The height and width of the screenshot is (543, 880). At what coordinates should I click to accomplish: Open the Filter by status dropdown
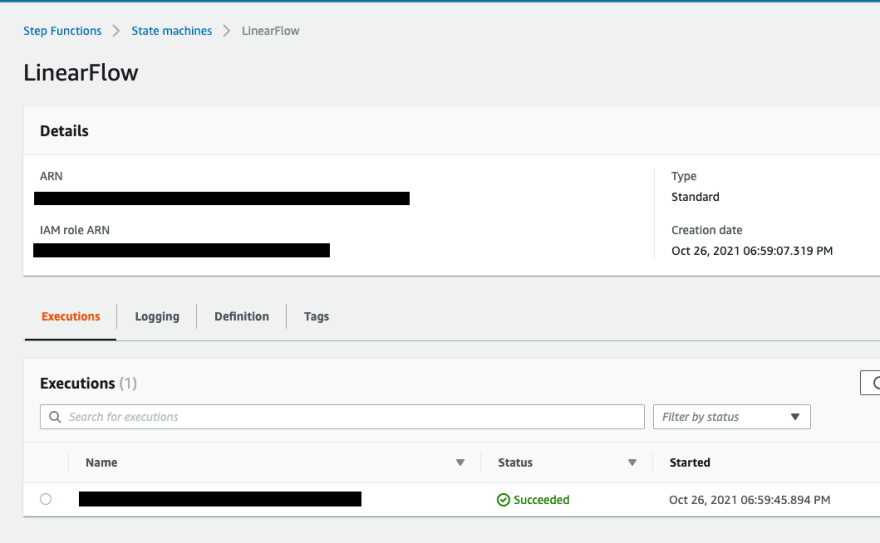point(732,417)
